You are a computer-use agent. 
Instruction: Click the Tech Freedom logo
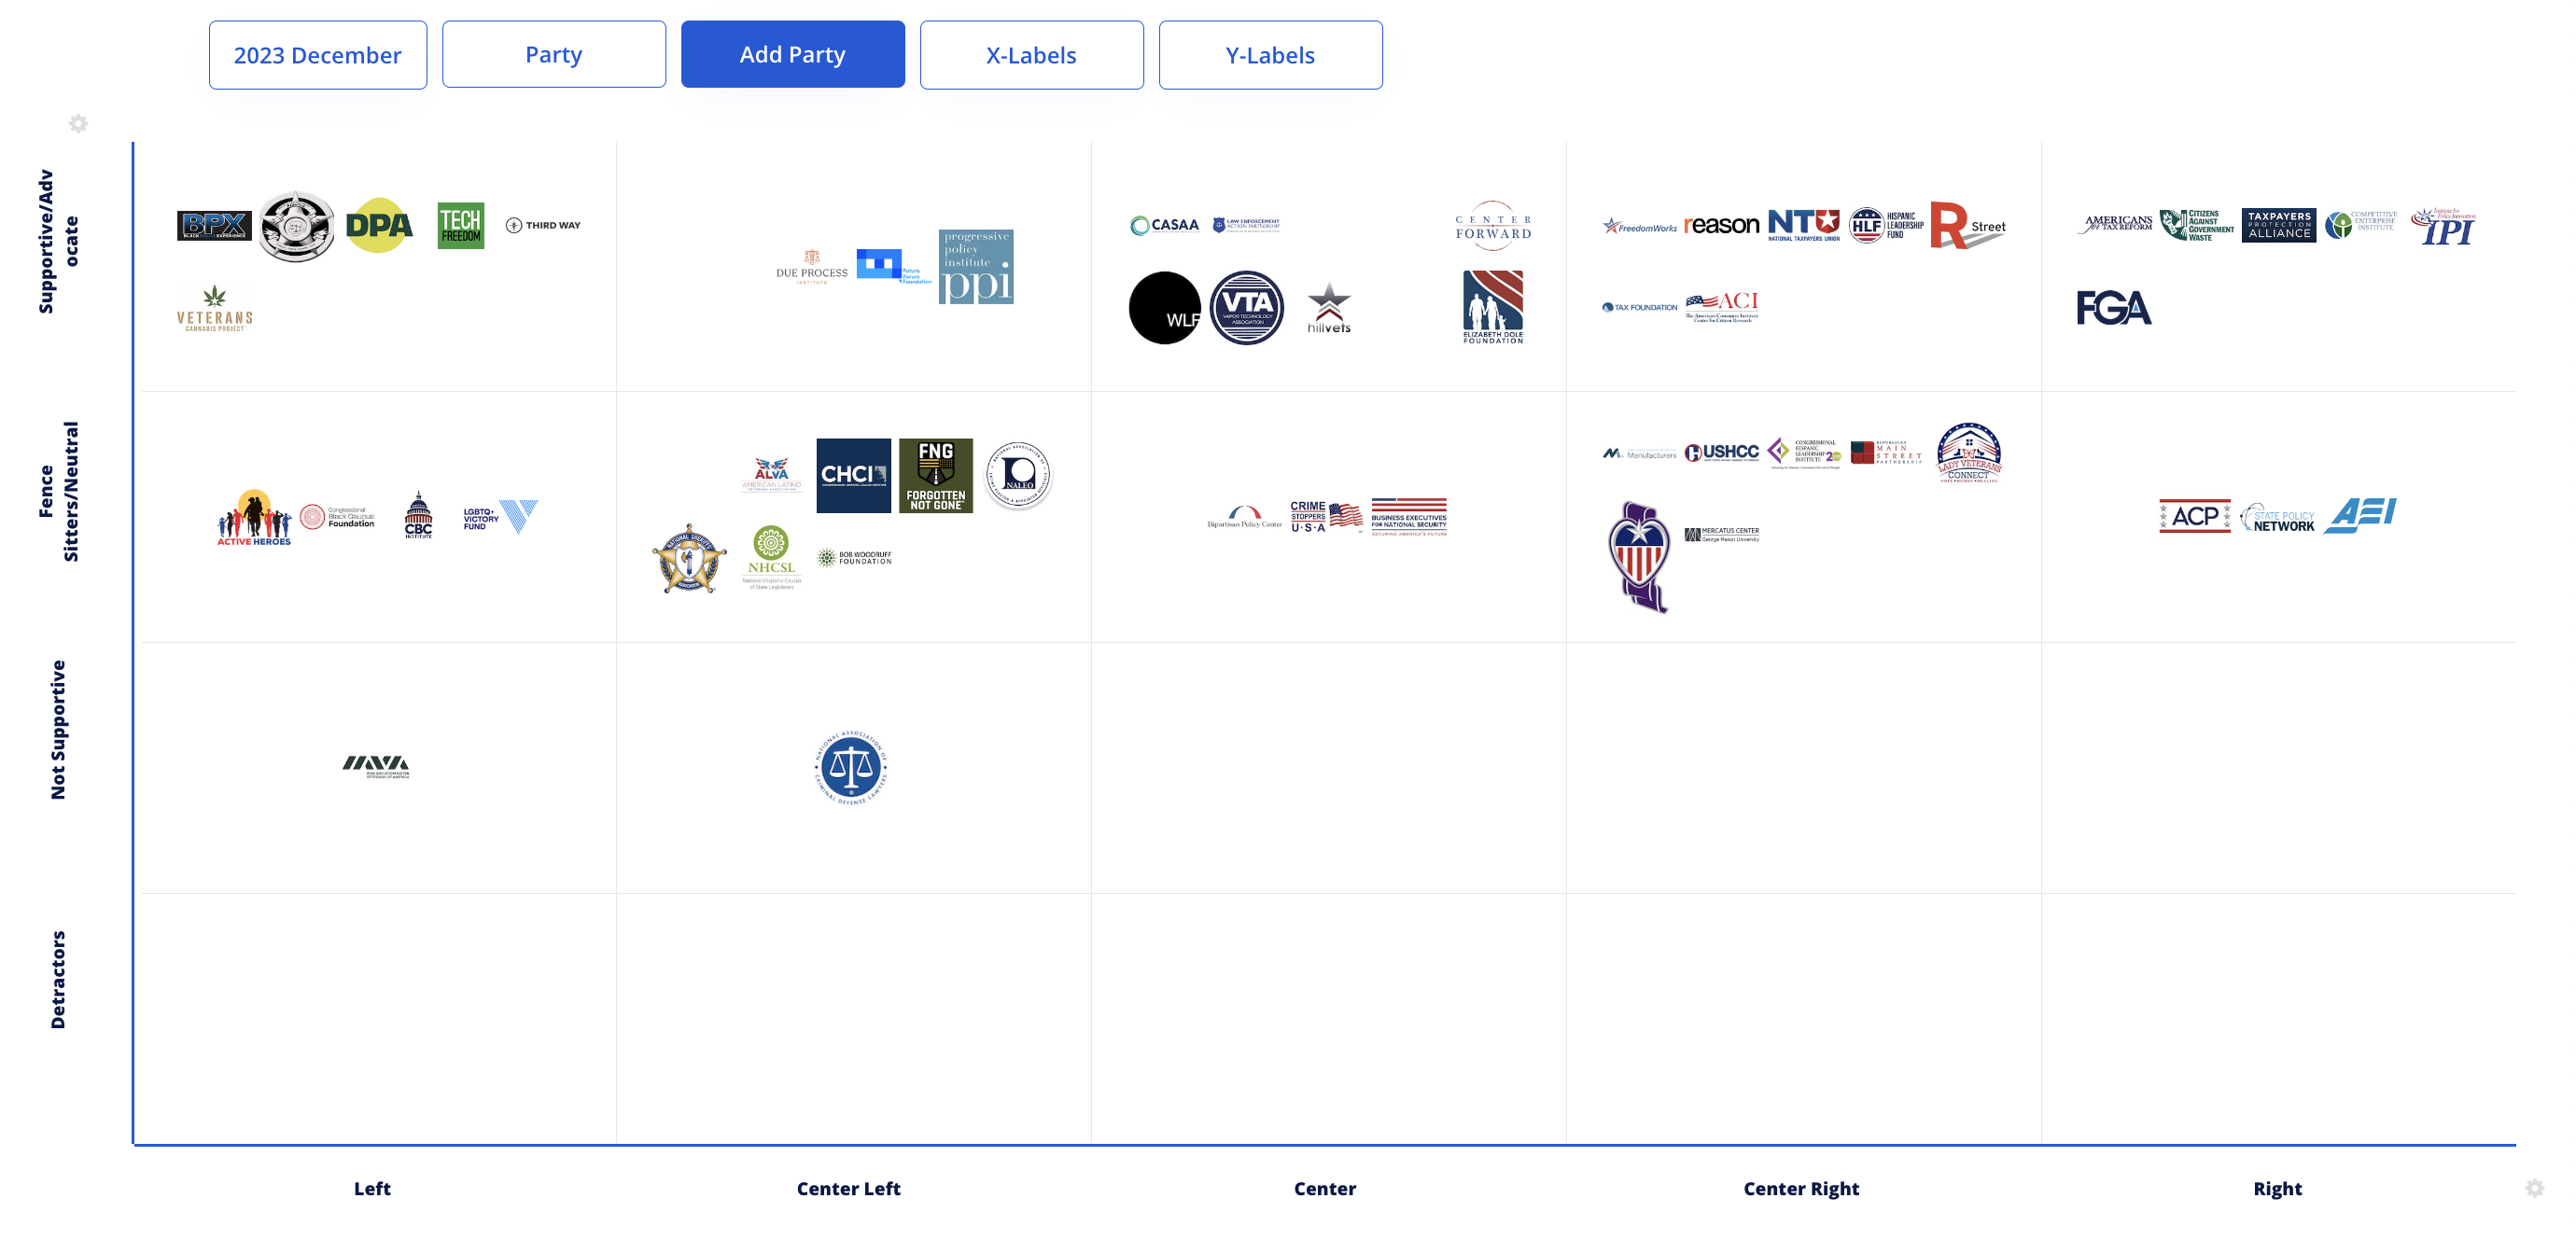click(461, 226)
